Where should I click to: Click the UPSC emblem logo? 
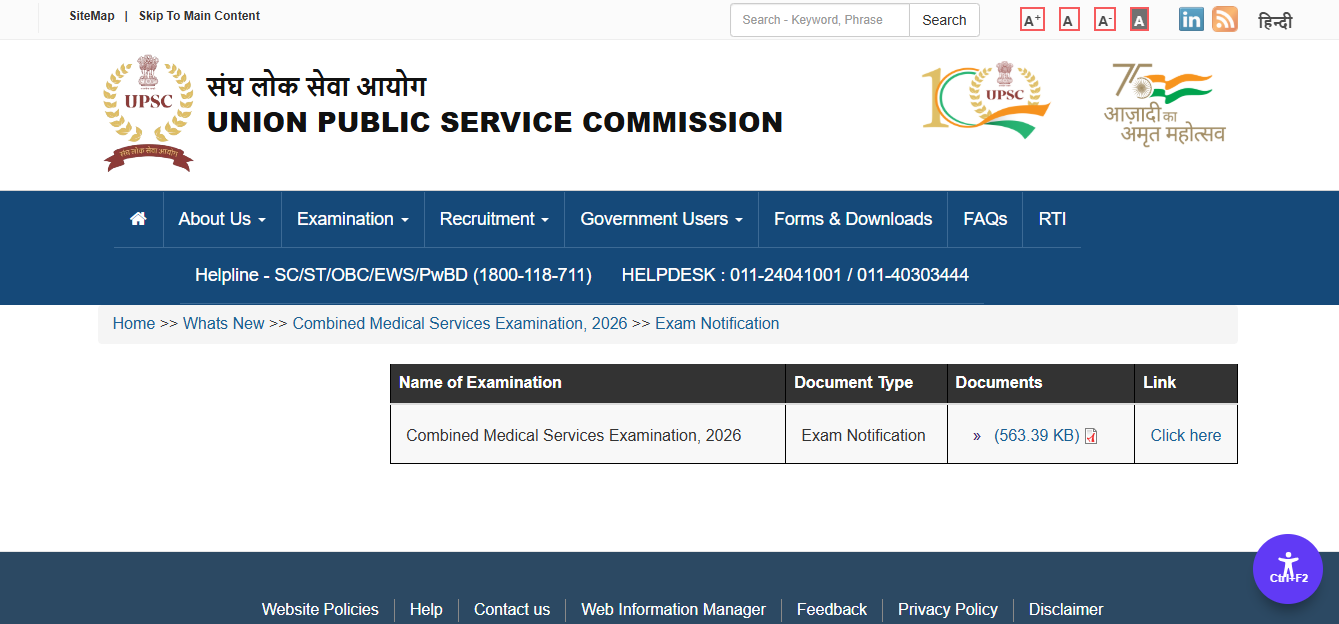[x=147, y=110]
